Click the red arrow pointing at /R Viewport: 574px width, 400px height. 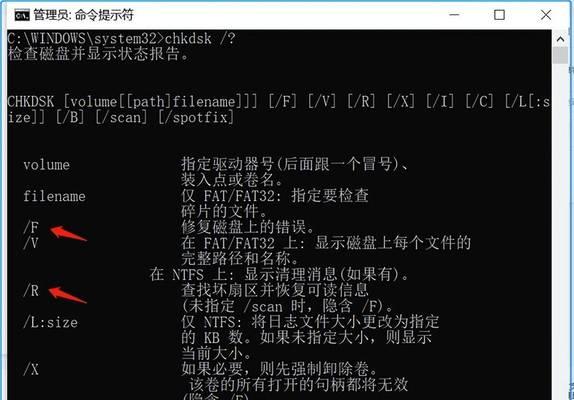[x=67, y=295]
